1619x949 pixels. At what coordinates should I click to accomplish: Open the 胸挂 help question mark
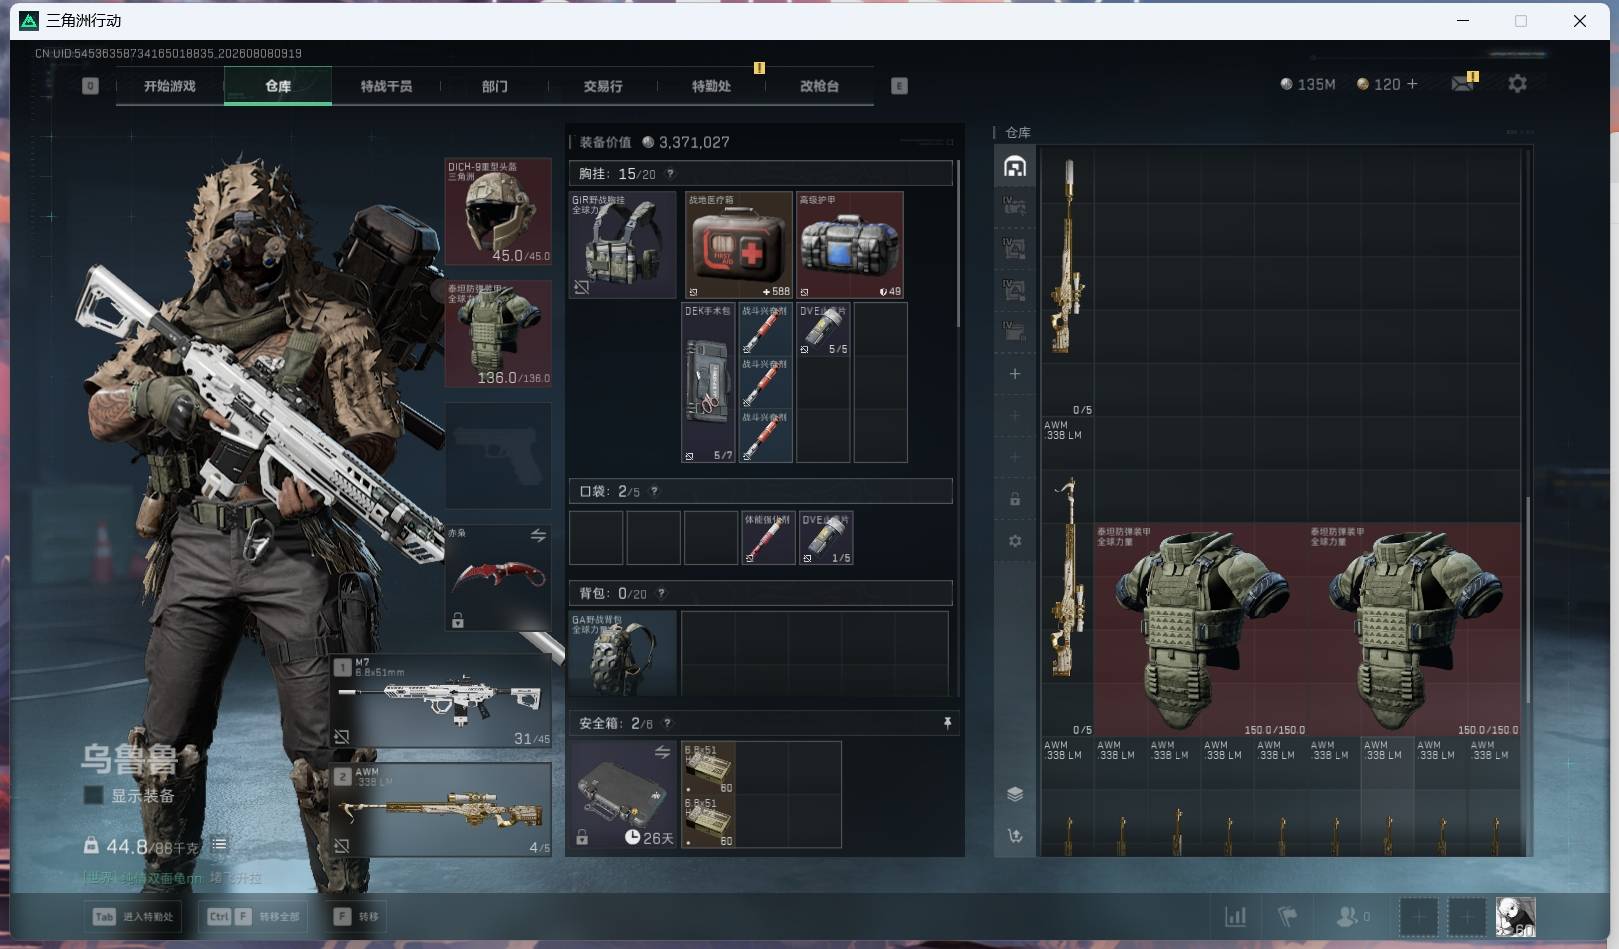tap(670, 174)
